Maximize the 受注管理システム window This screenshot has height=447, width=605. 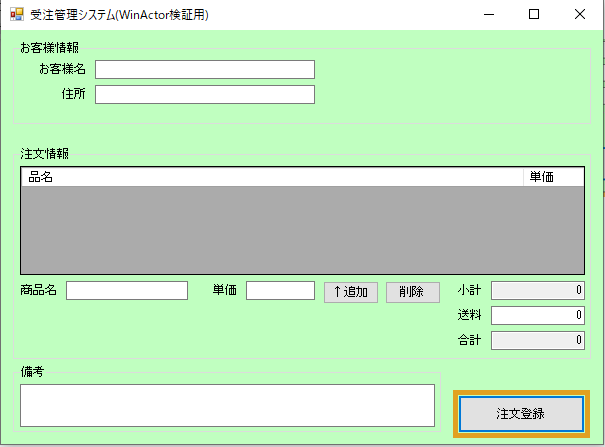(534, 15)
